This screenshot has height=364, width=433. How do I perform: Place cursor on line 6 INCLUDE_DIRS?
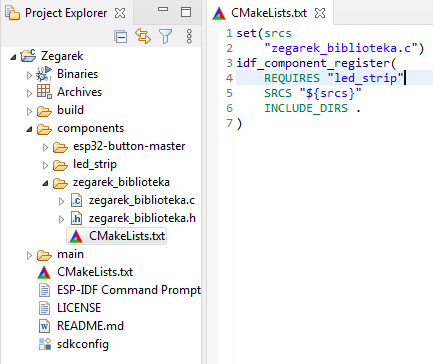pos(306,108)
